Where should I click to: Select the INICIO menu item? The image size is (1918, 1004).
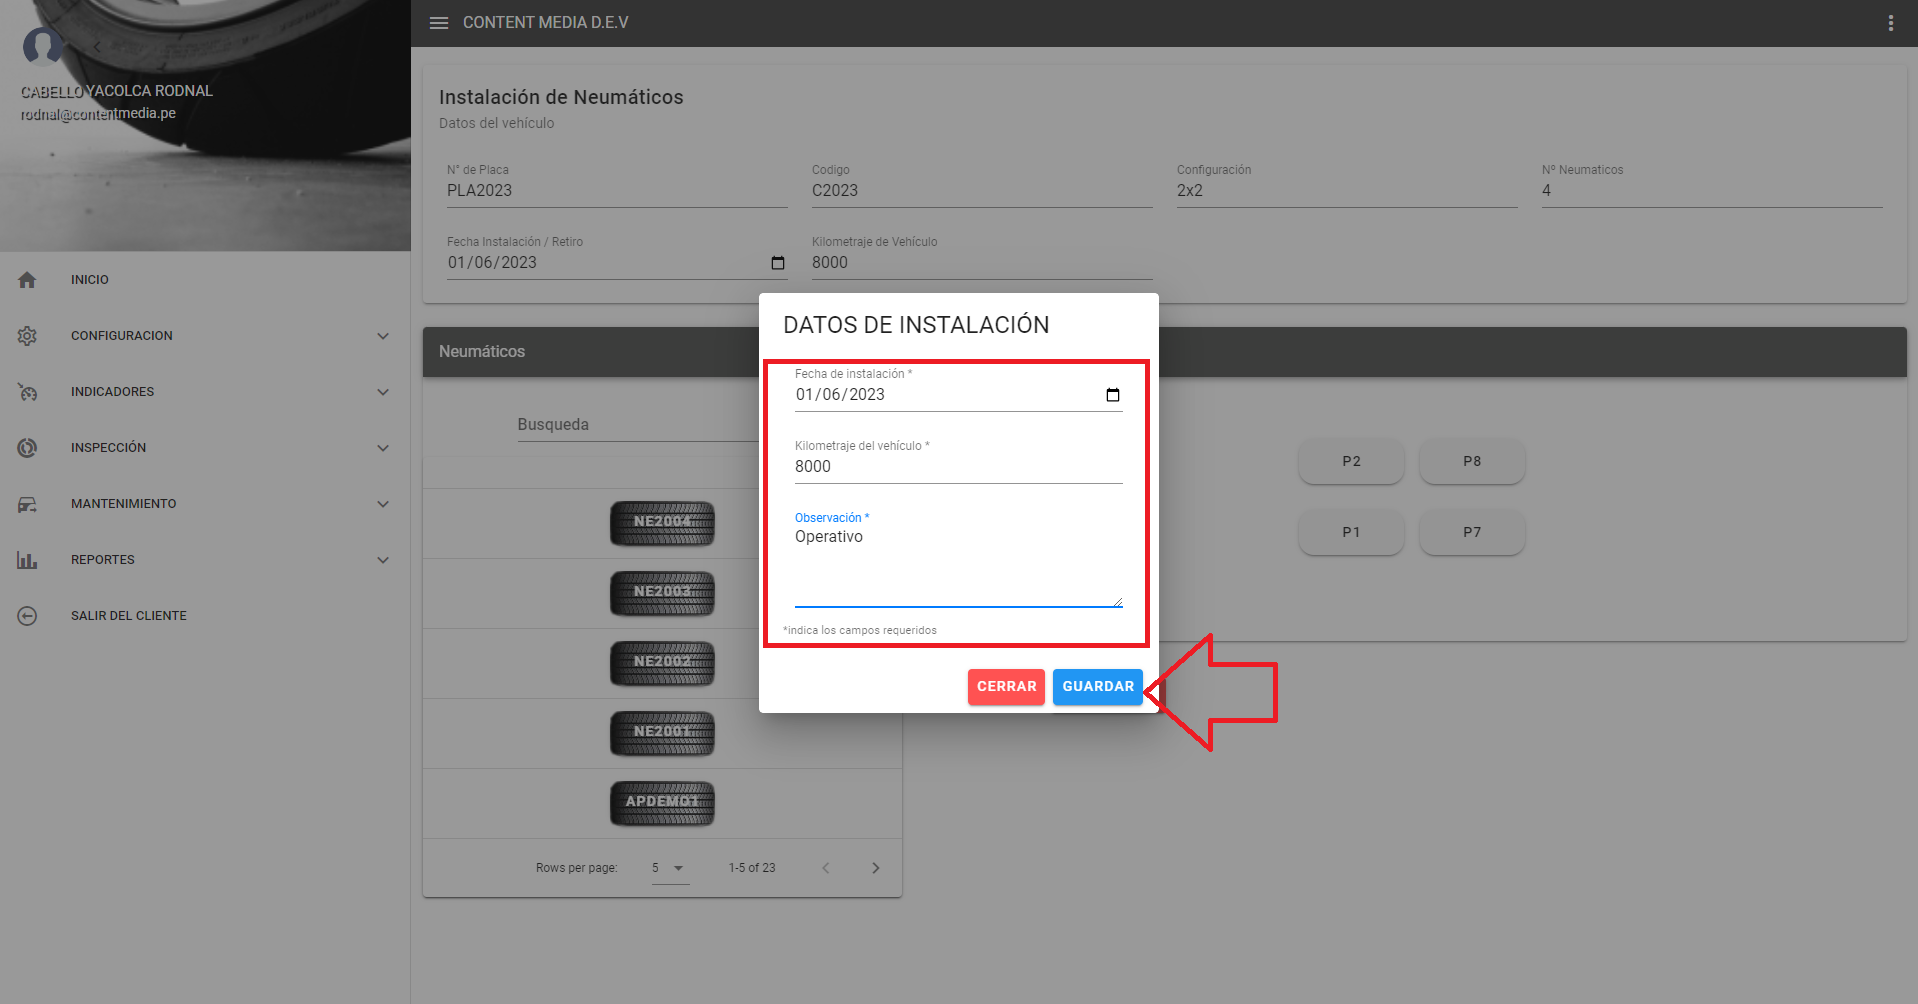click(x=90, y=280)
